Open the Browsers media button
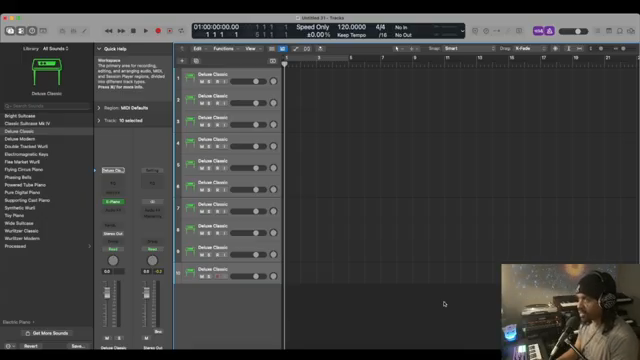Image resolution: width=640 pixels, height=360 pixels. pos(631,31)
